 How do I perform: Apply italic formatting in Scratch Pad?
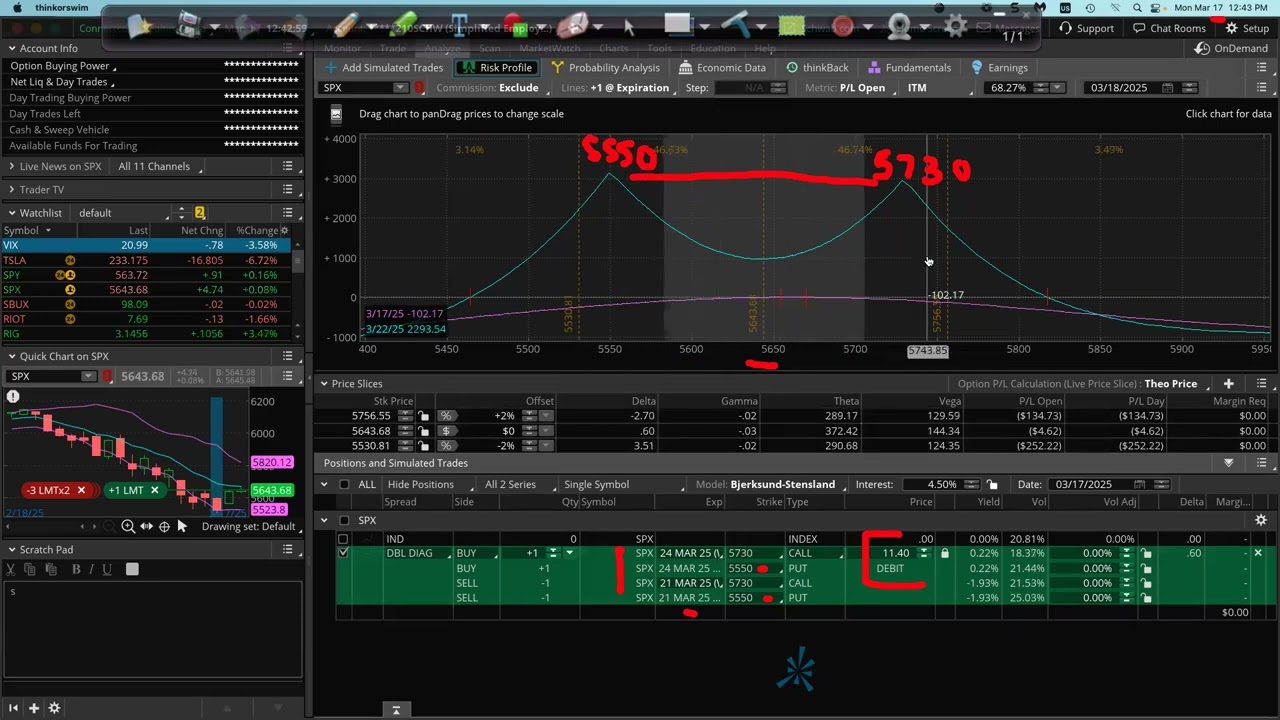coord(91,569)
